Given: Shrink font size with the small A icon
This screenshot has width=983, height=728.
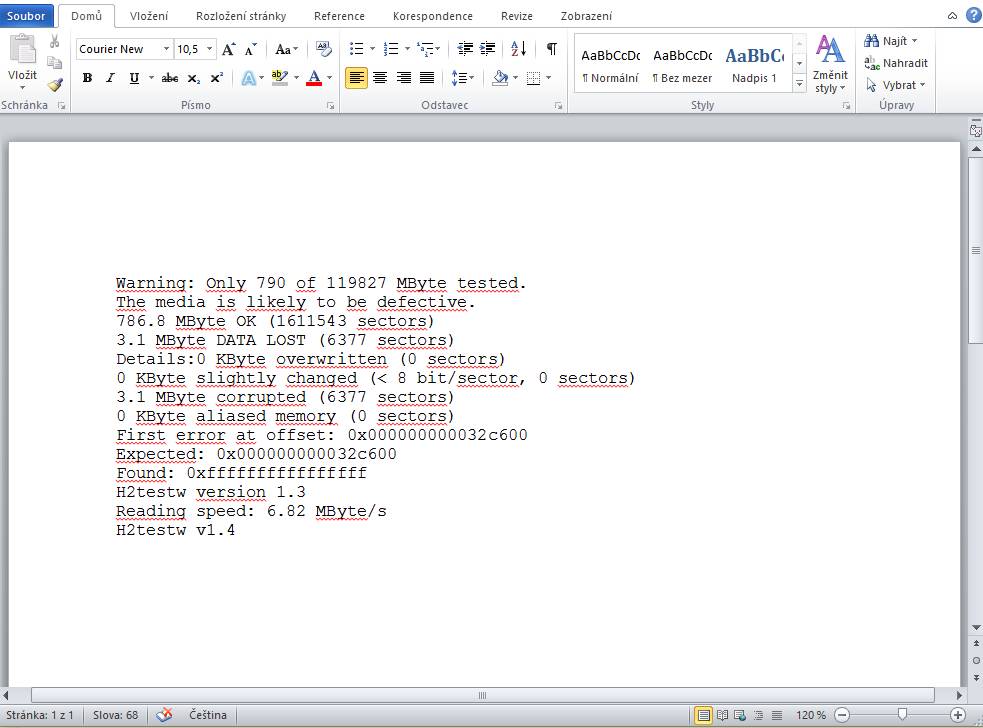Looking at the screenshot, I should tap(251, 49).
